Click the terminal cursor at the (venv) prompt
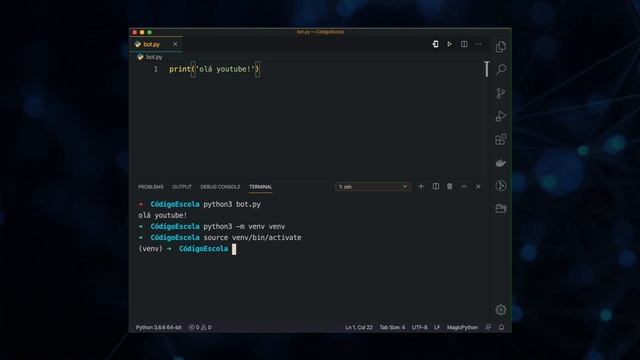The width and height of the screenshot is (640, 360). point(234,249)
